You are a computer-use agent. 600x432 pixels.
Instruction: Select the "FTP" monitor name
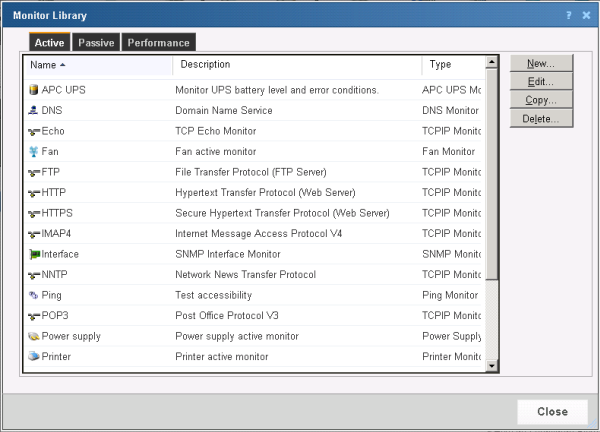51,172
